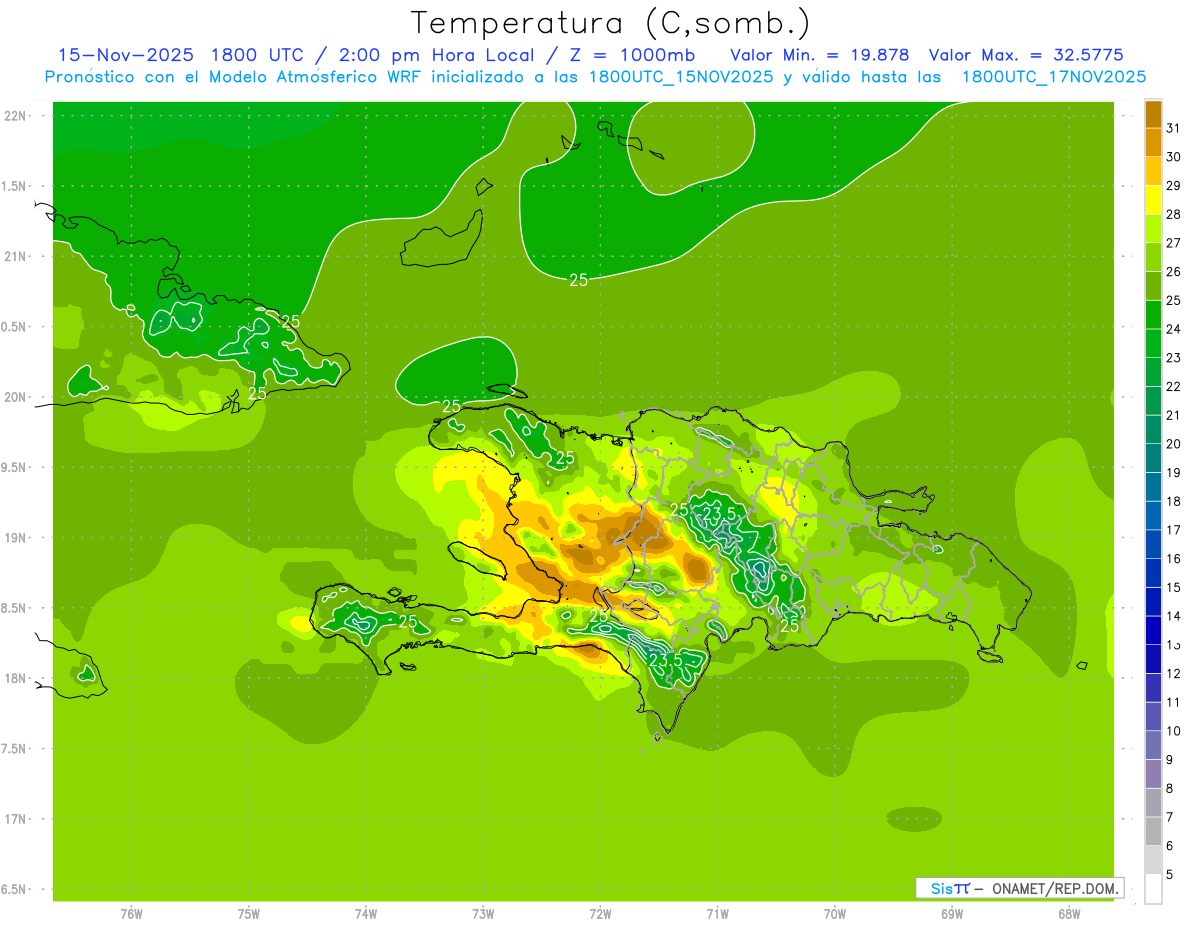The image size is (1200, 927).
Task: Click the "75W" longitude axis label
Action: 249,914
